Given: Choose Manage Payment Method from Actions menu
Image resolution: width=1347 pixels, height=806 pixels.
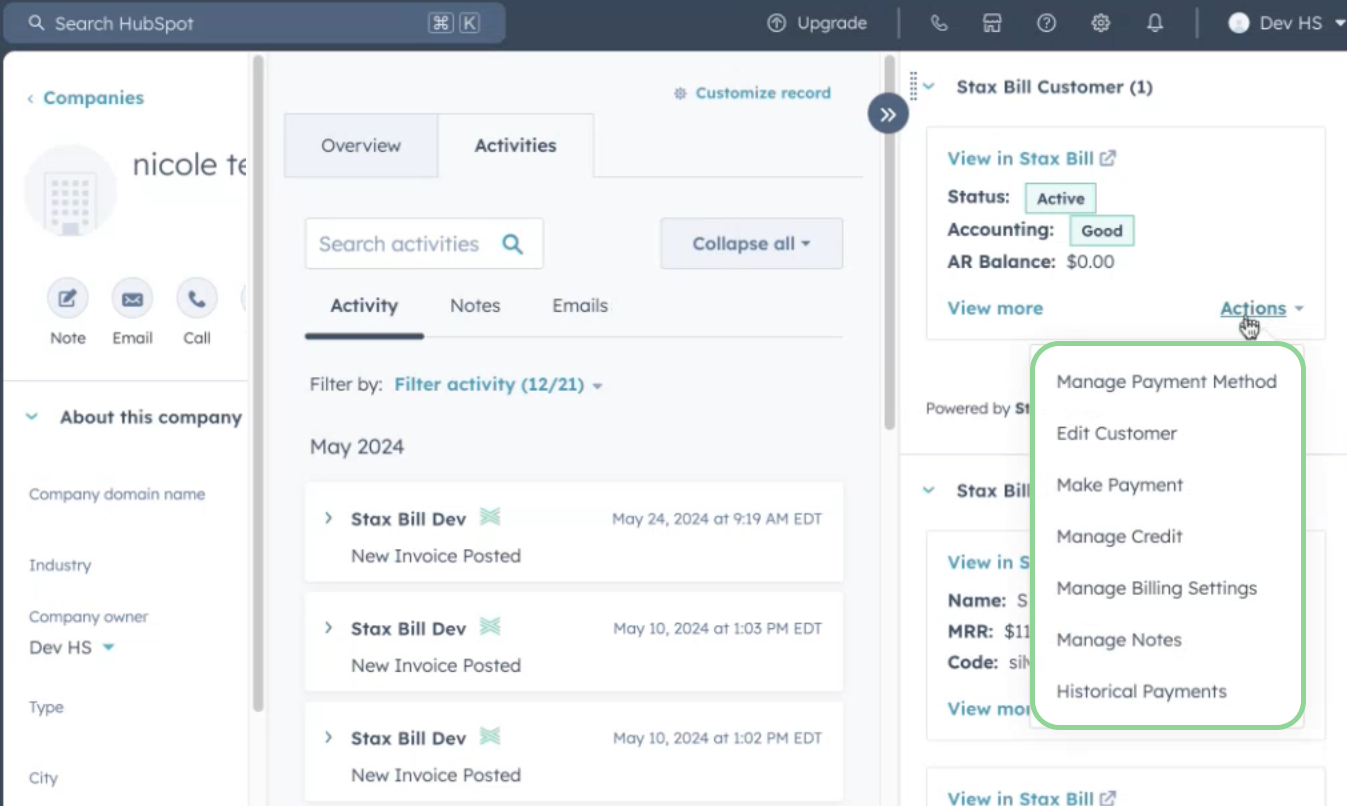Looking at the screenshot, I should (1167, 381).
